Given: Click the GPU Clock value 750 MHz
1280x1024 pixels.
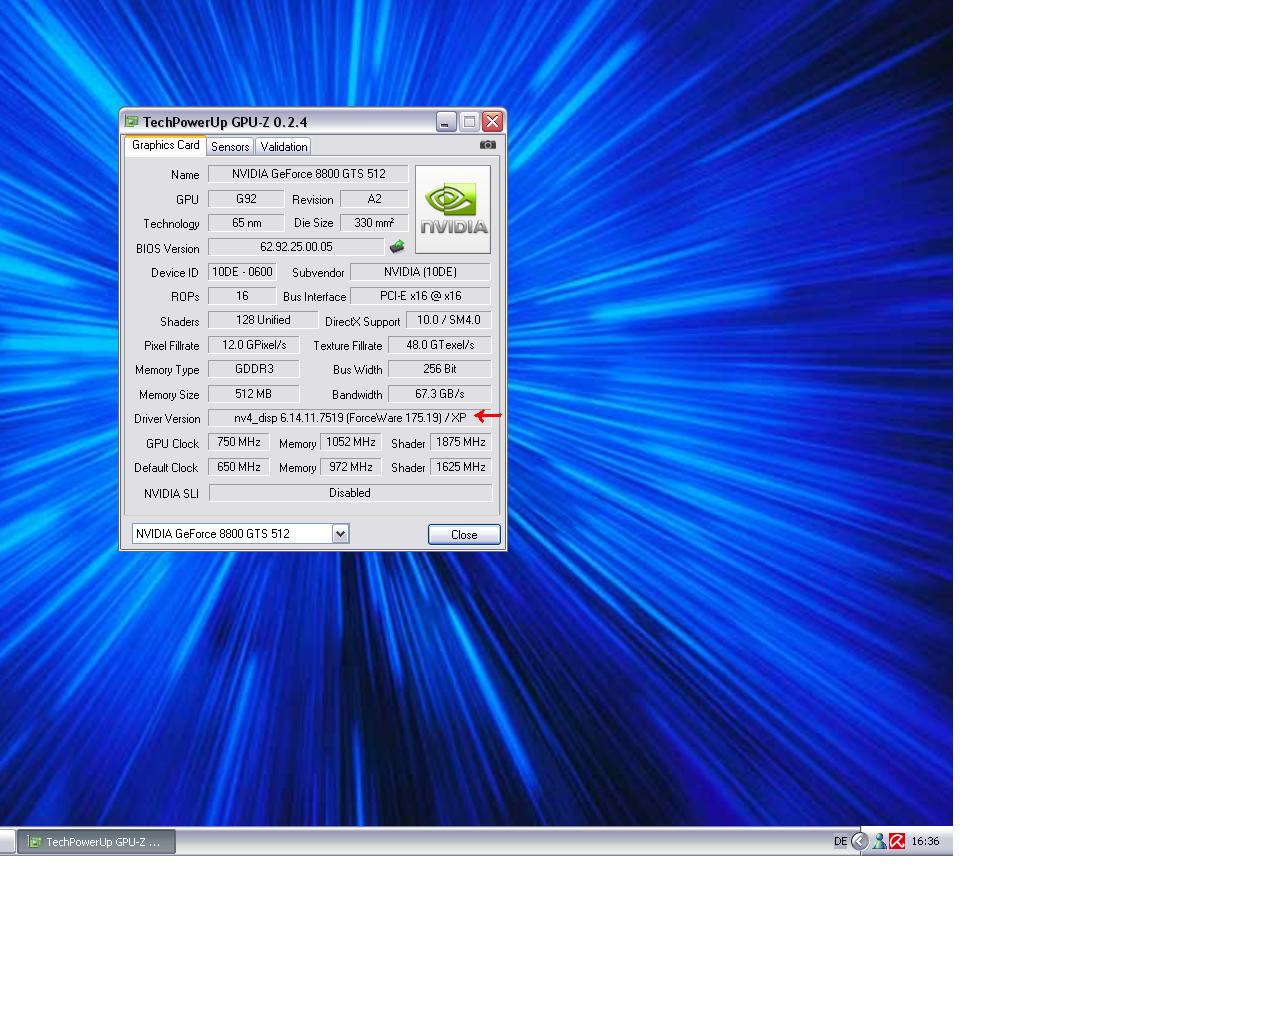Looking at the screenshot, I should click(239, 442).
